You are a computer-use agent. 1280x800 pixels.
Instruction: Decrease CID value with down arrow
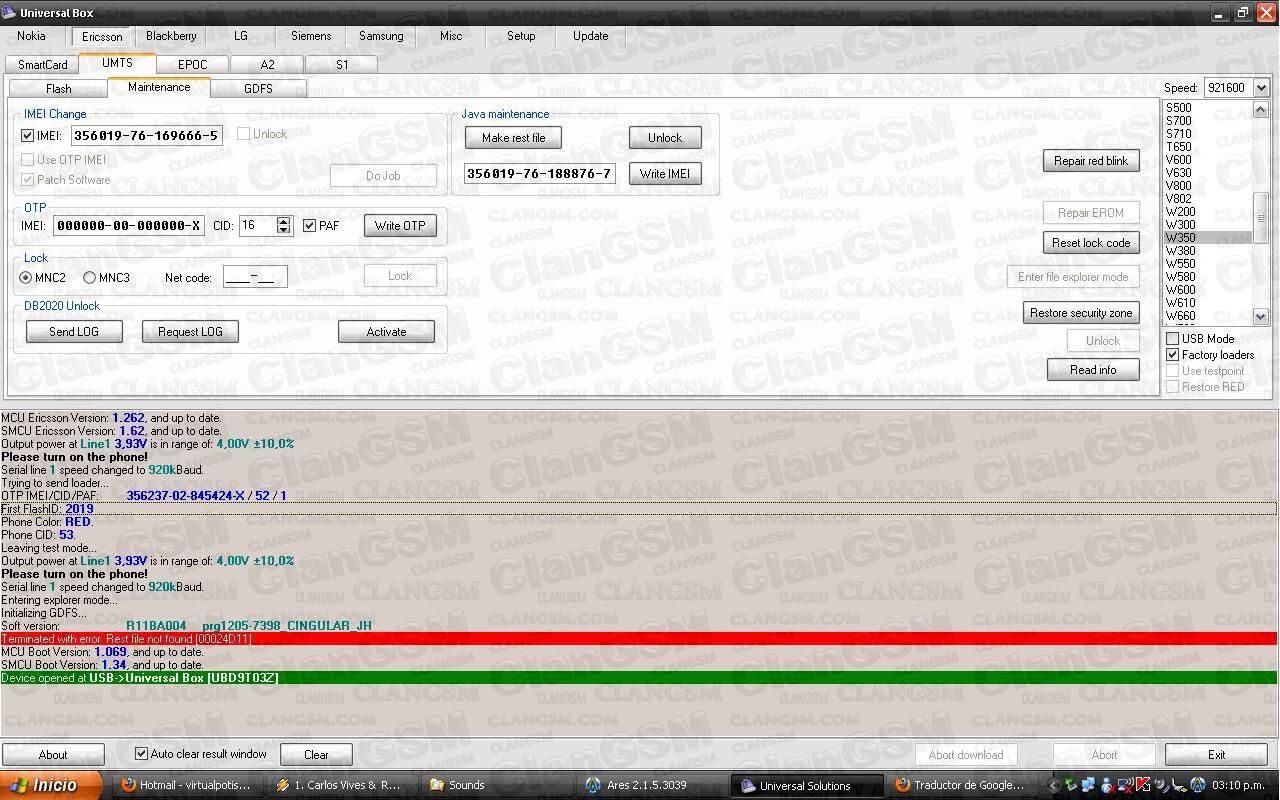click(x=284, y=230)
